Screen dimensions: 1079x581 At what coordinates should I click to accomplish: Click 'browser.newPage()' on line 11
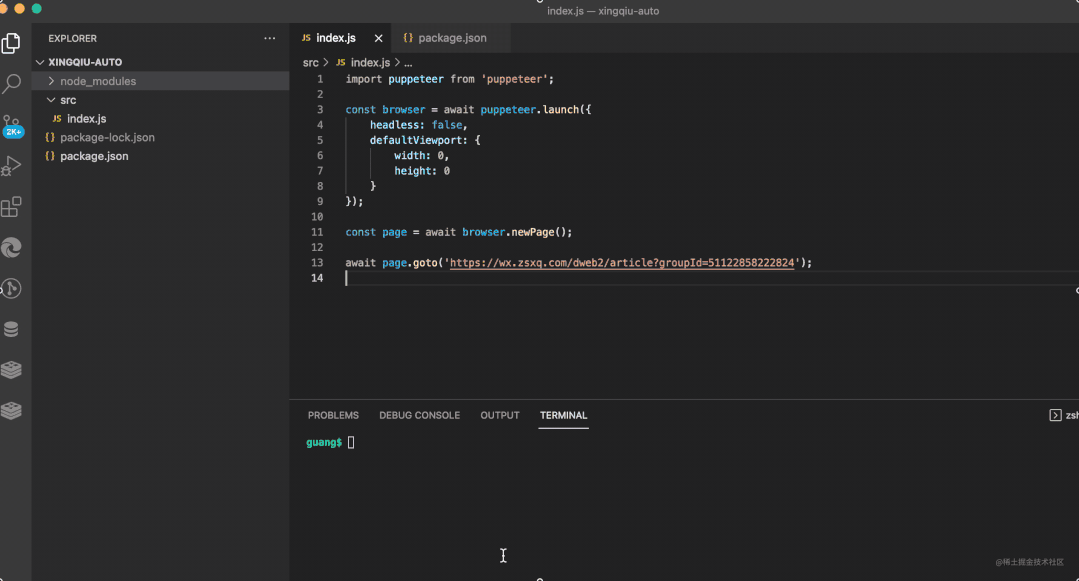point(514,232)
